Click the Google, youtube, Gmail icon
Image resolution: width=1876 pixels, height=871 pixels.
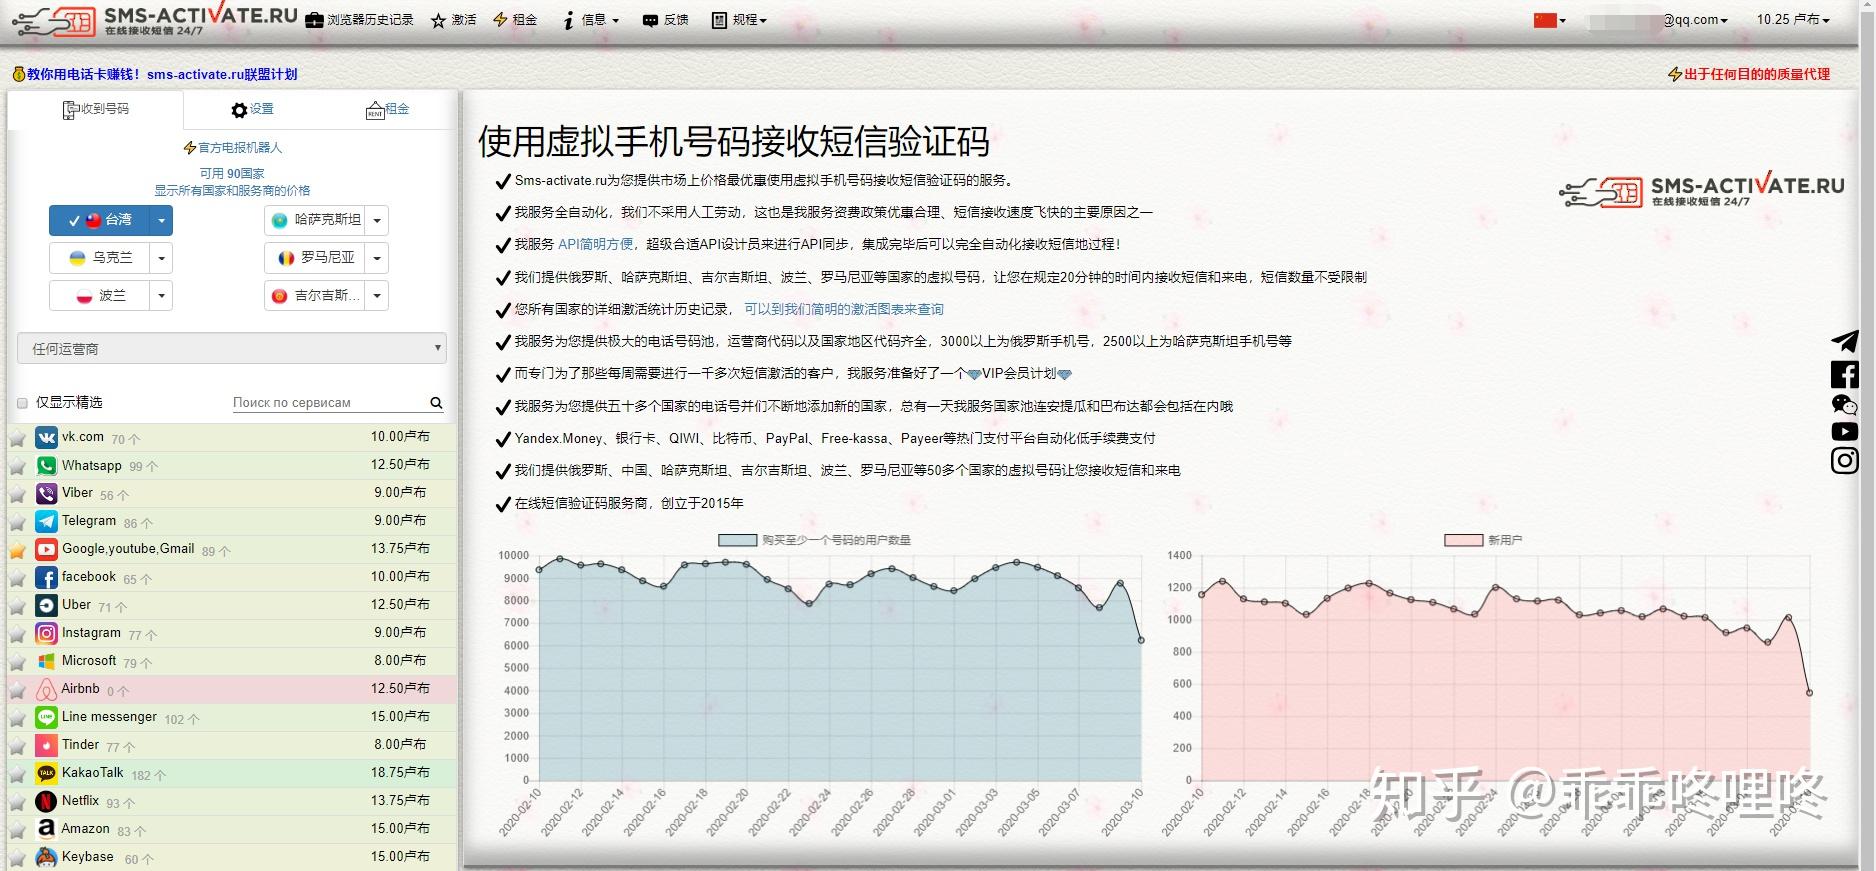click(46, 550)
